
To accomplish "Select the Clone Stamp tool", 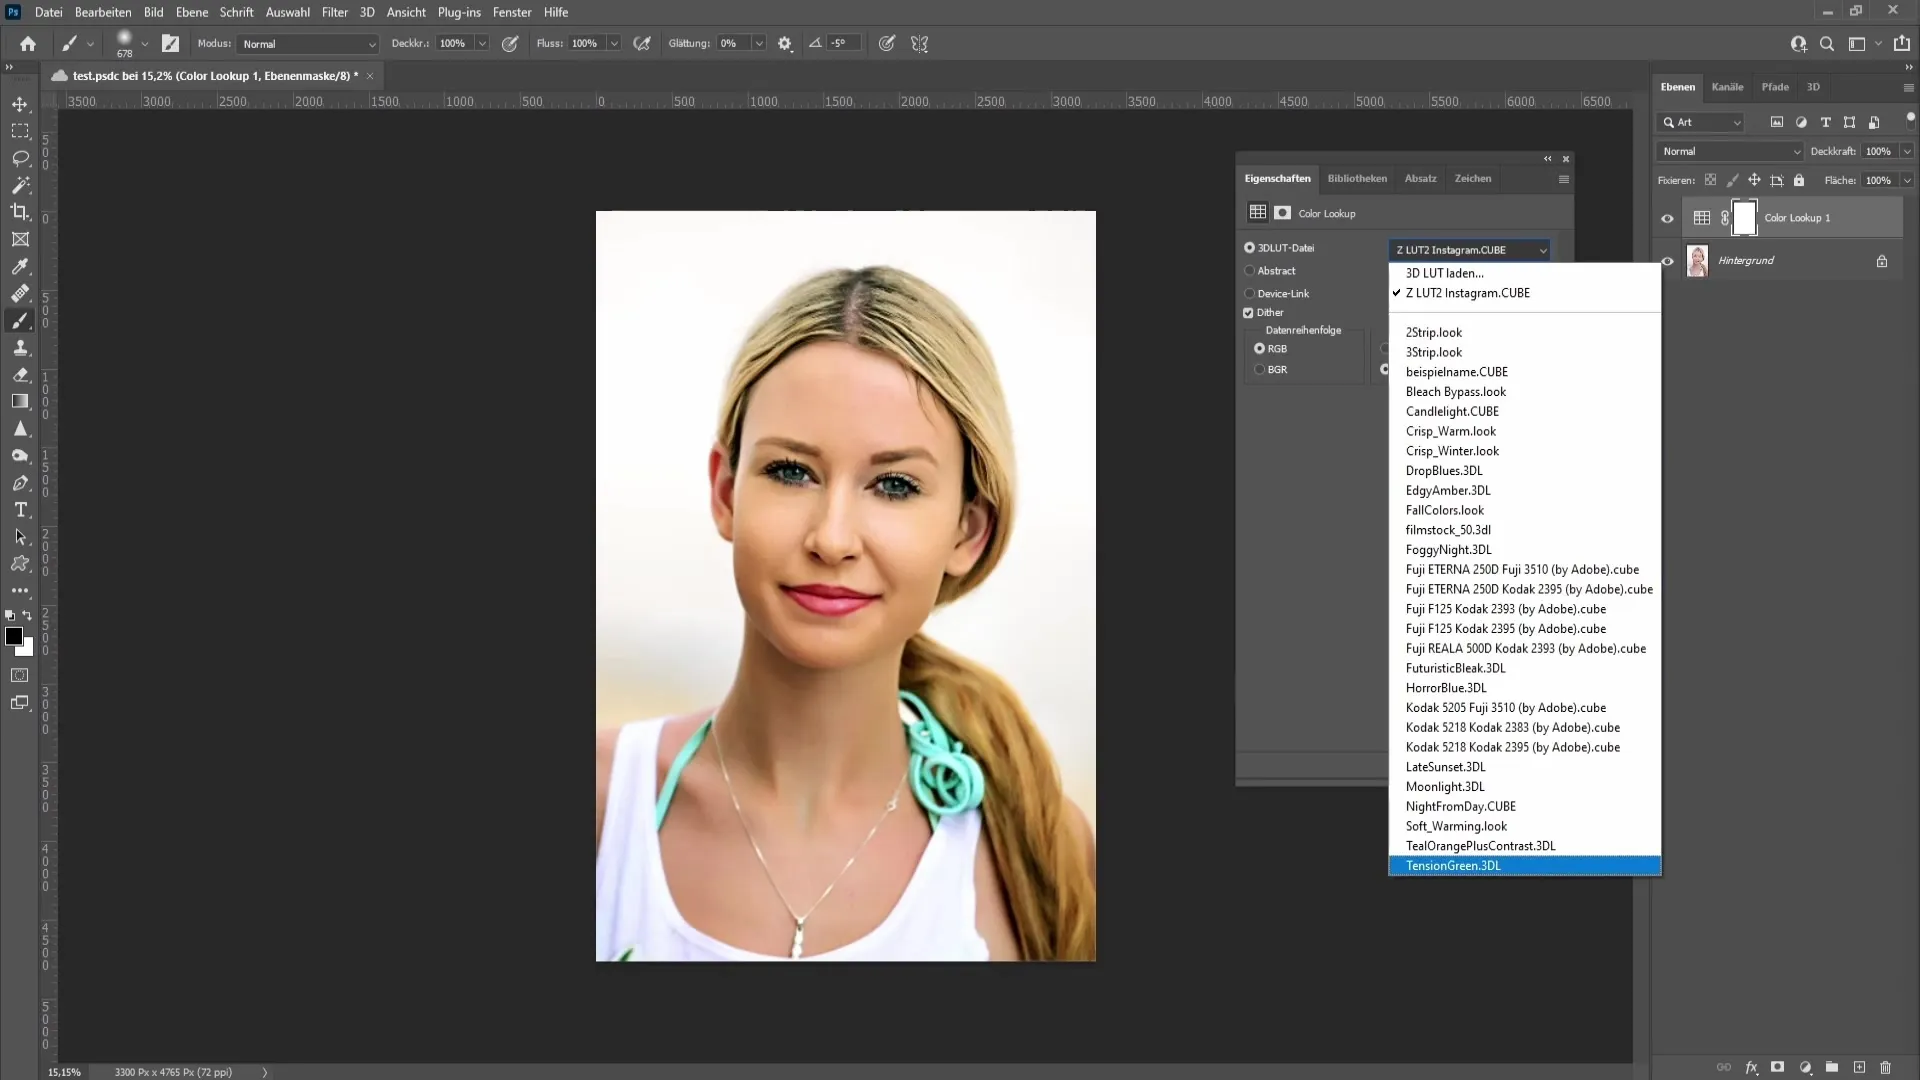I will pos(20,348).
